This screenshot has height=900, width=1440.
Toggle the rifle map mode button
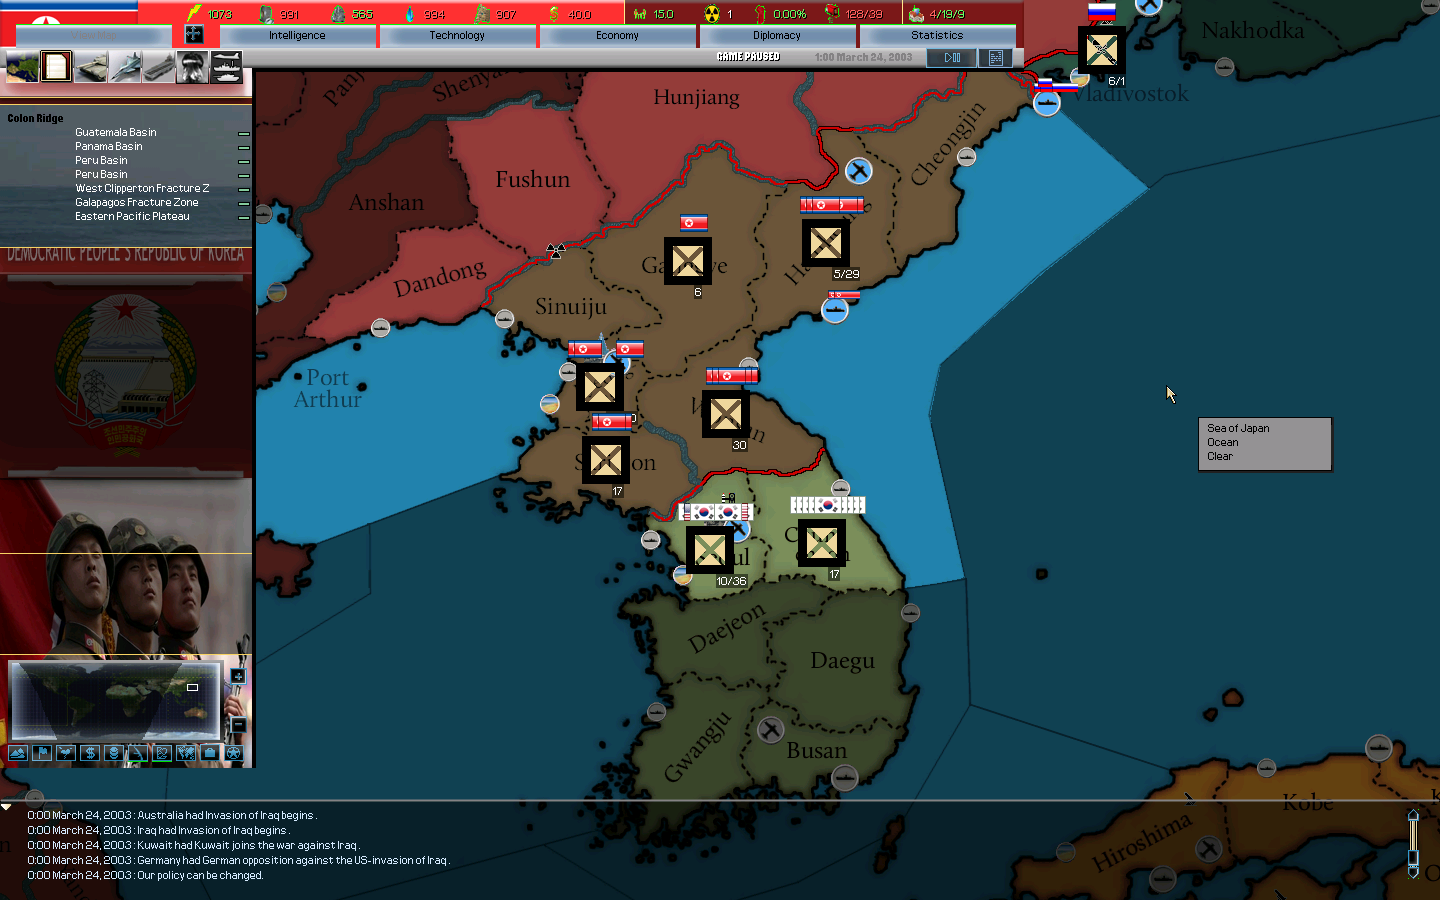138,753
